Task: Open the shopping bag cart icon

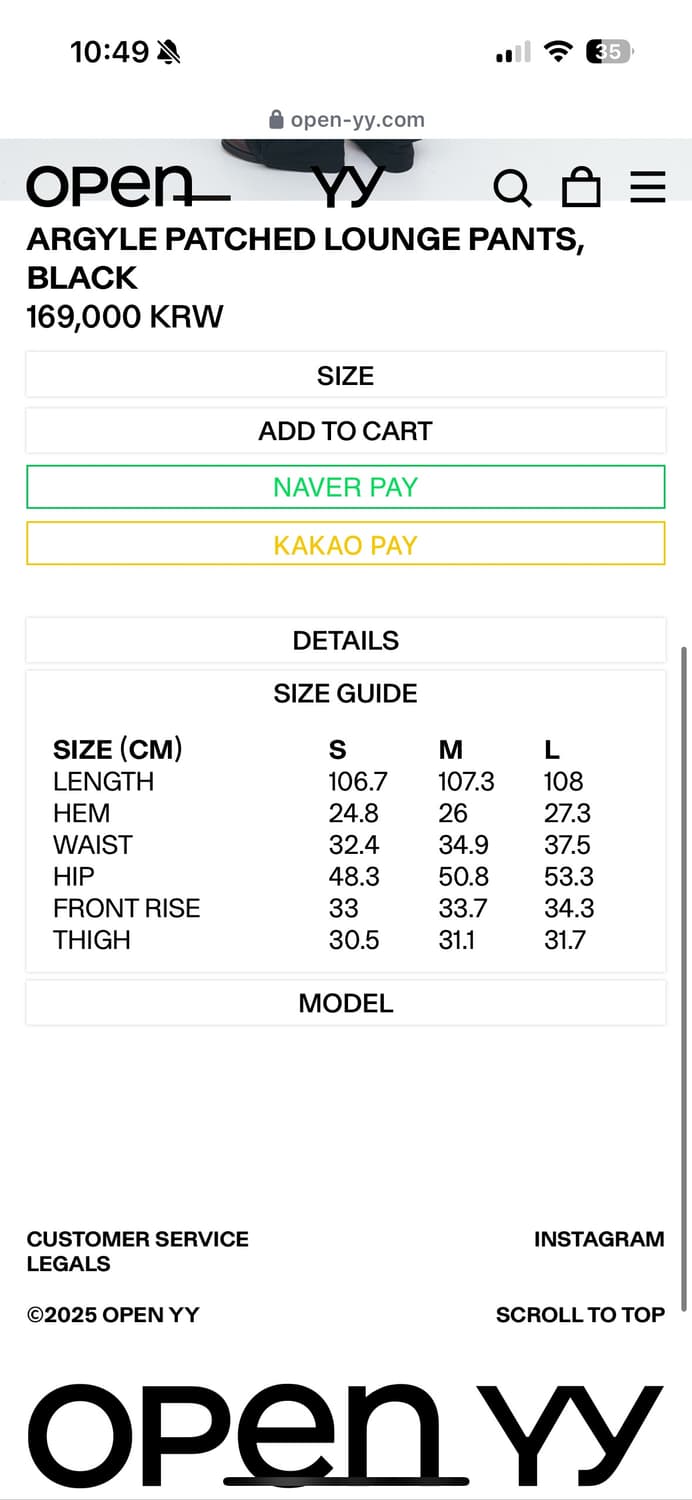Action: 581,187
